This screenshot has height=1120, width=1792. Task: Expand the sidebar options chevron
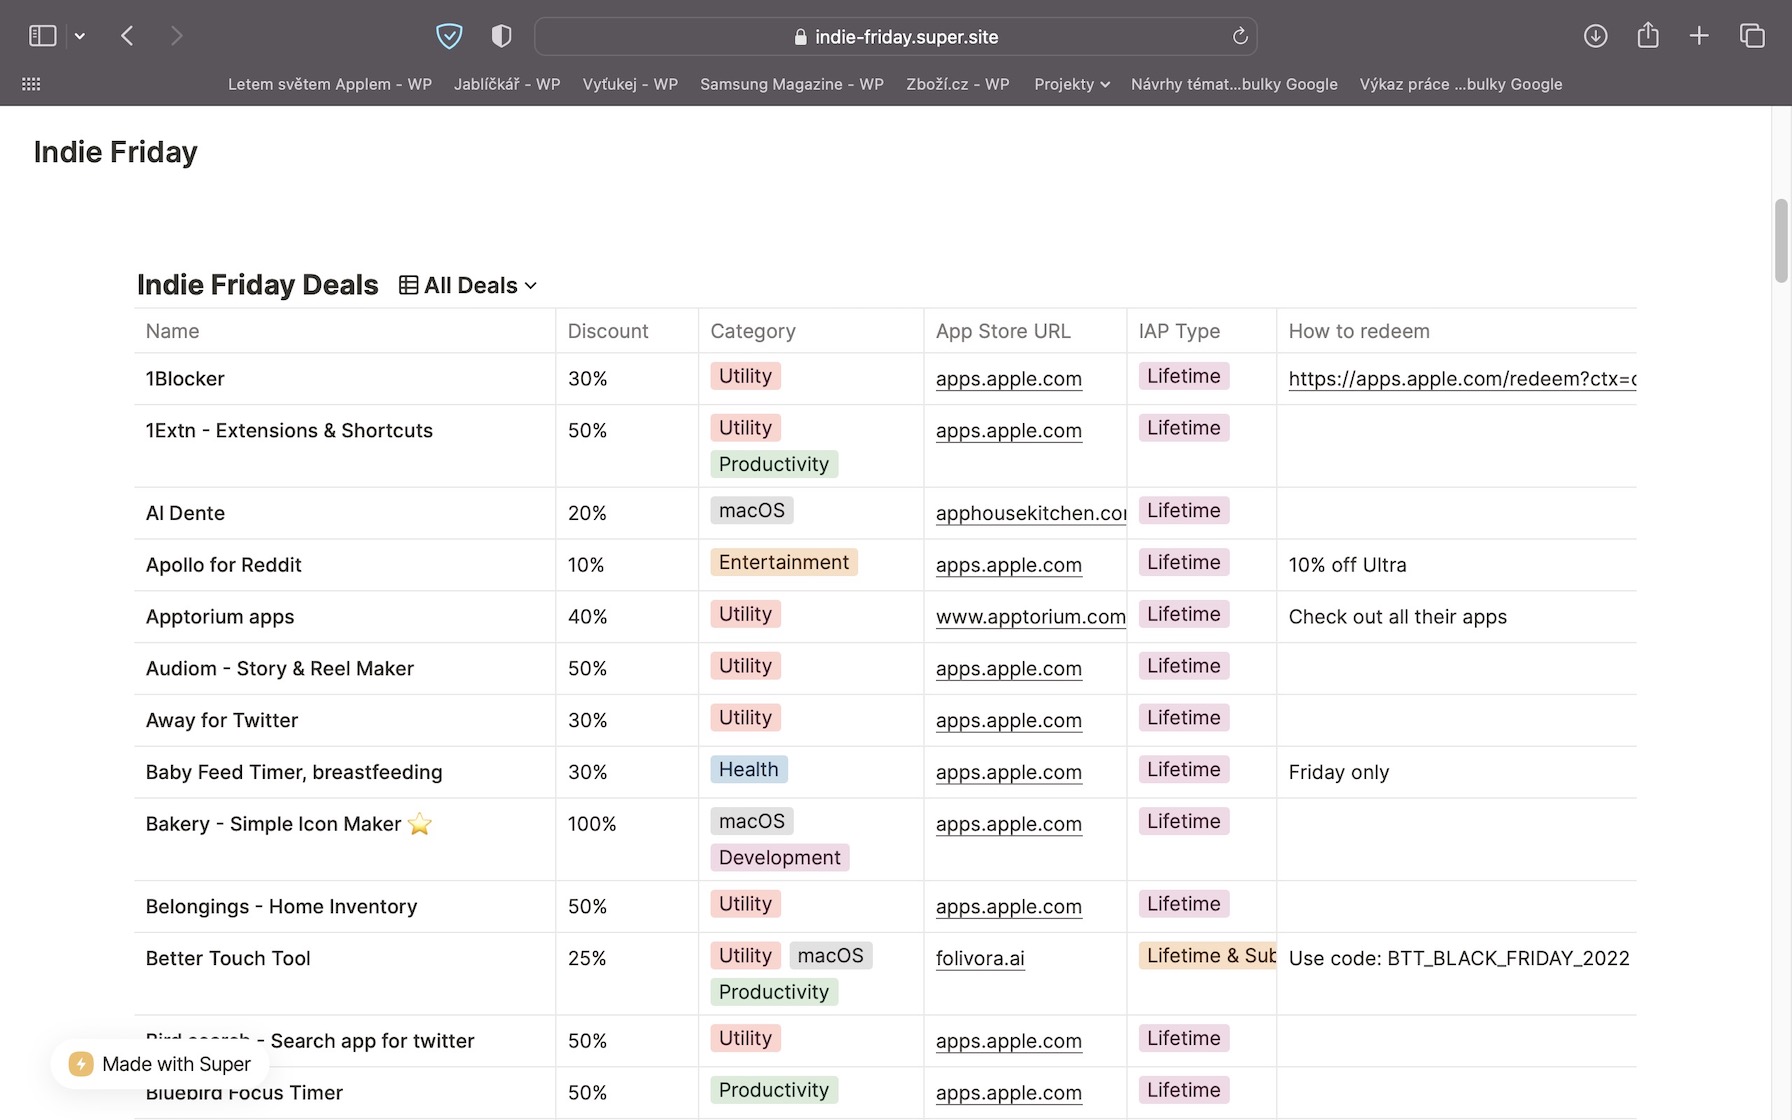coord(80,36)
